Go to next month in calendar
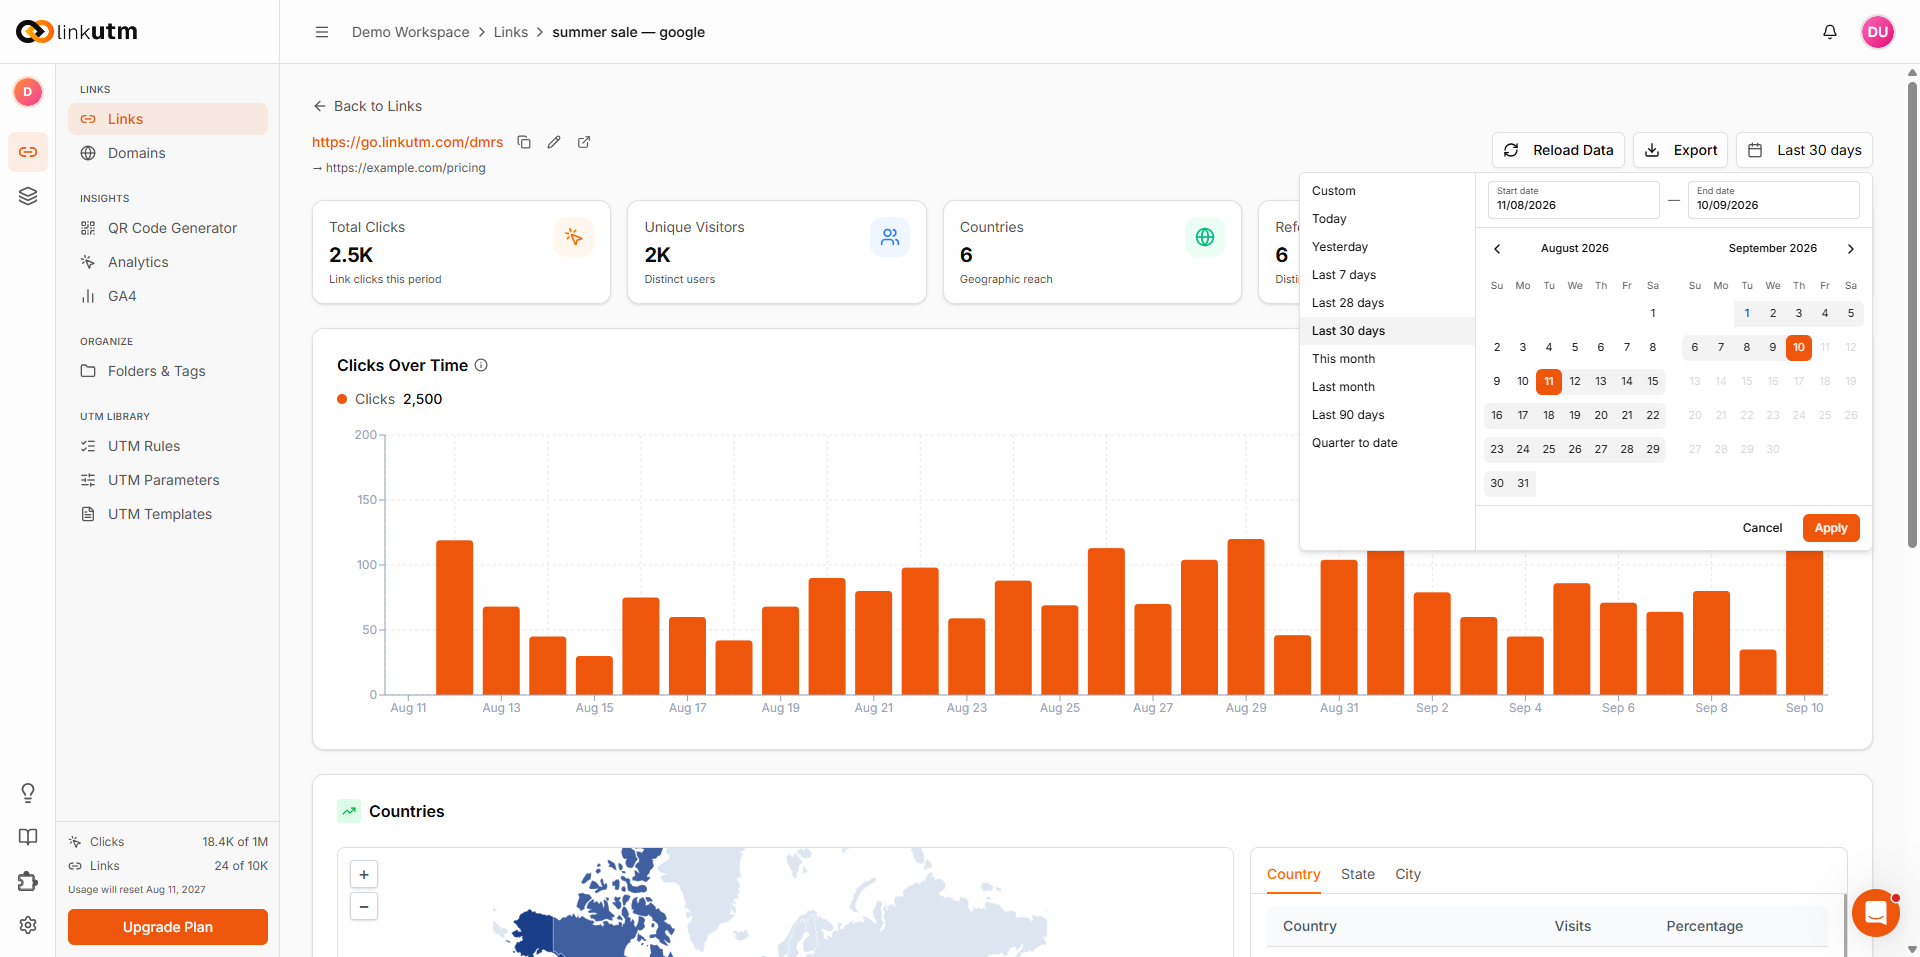Image resolution: width=1920 pixels, height=957 pixels. click(1851, 249)
